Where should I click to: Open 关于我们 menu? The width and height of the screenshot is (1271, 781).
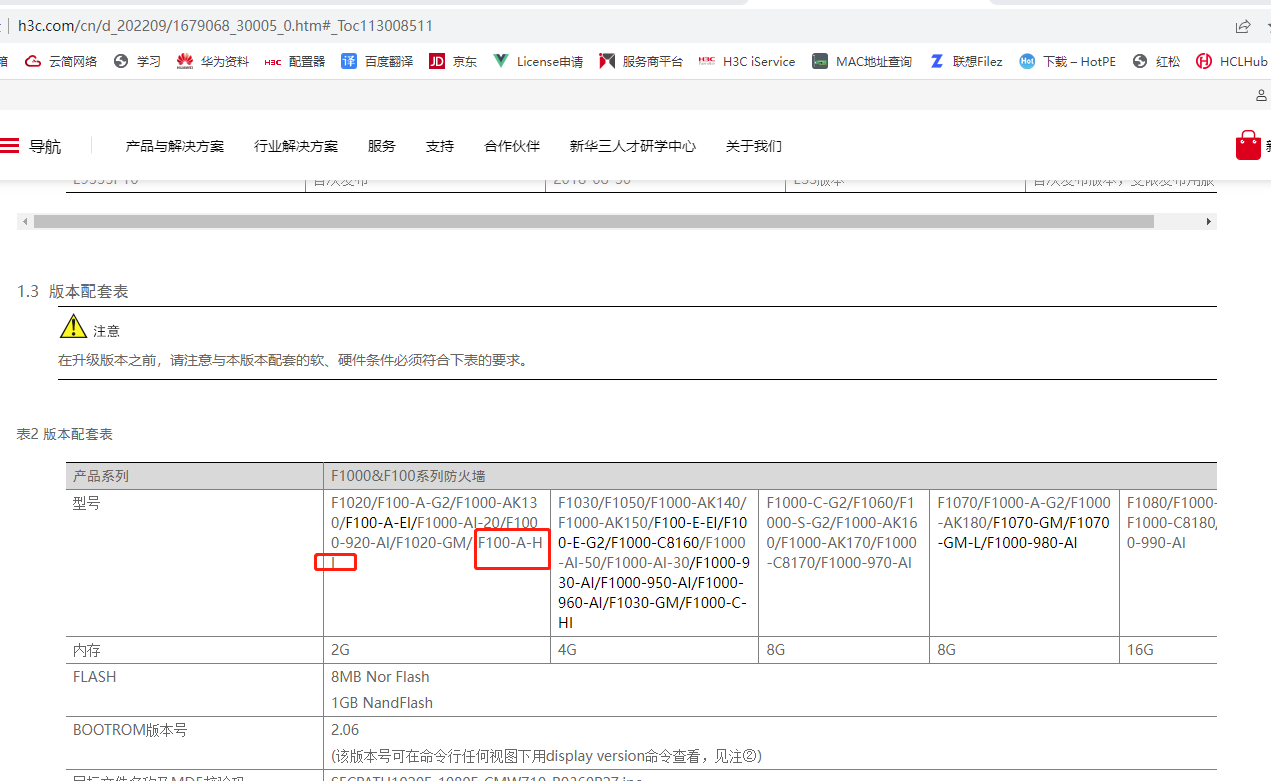754,146
